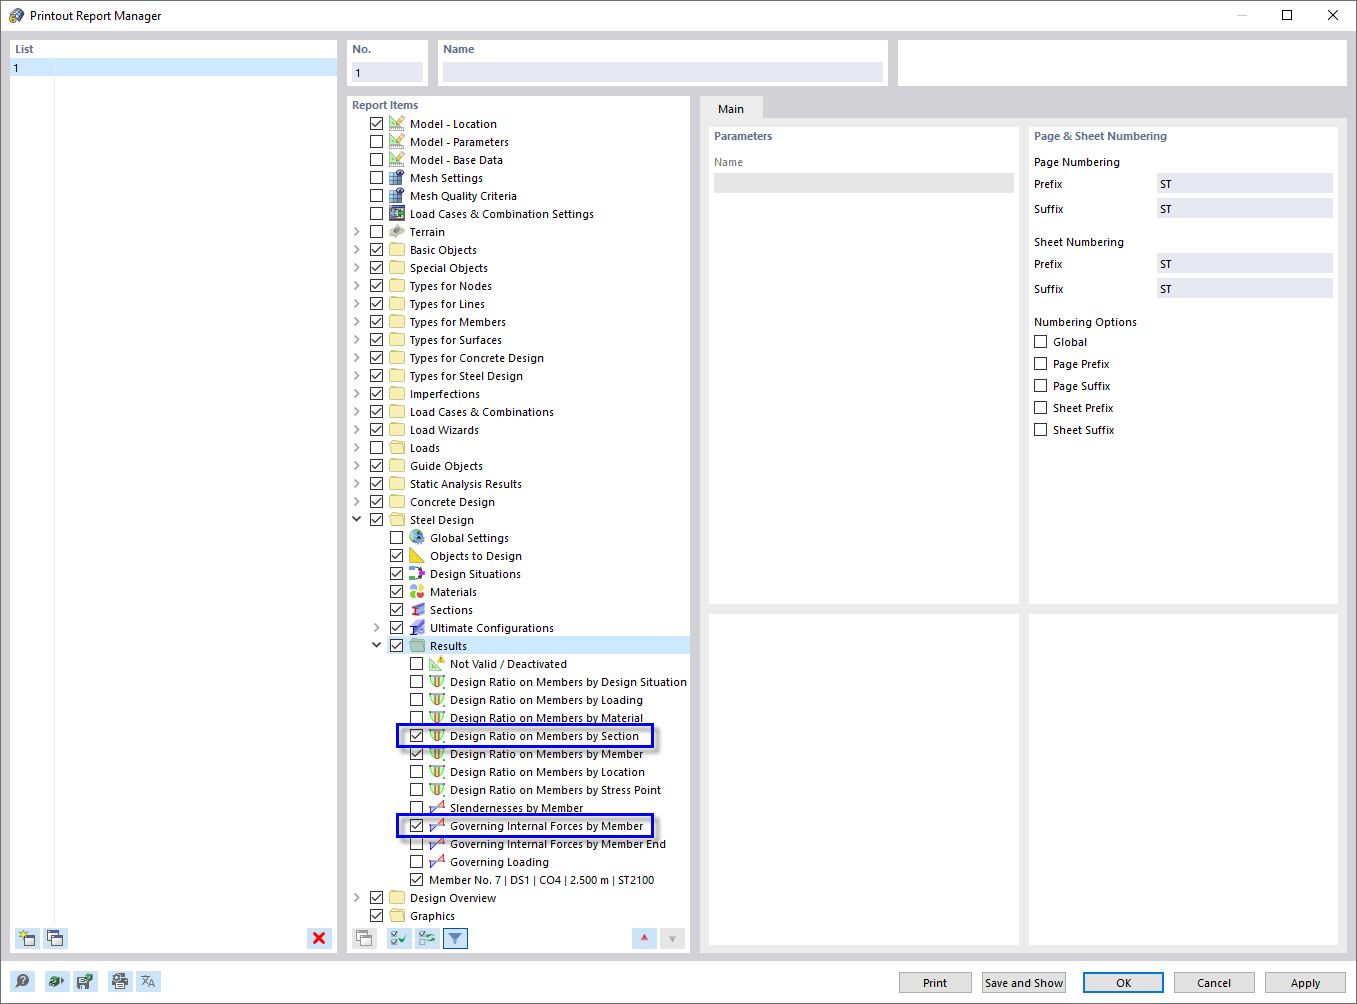
Task: Invert report items selection icon
Action: click(x=427, y=938)
